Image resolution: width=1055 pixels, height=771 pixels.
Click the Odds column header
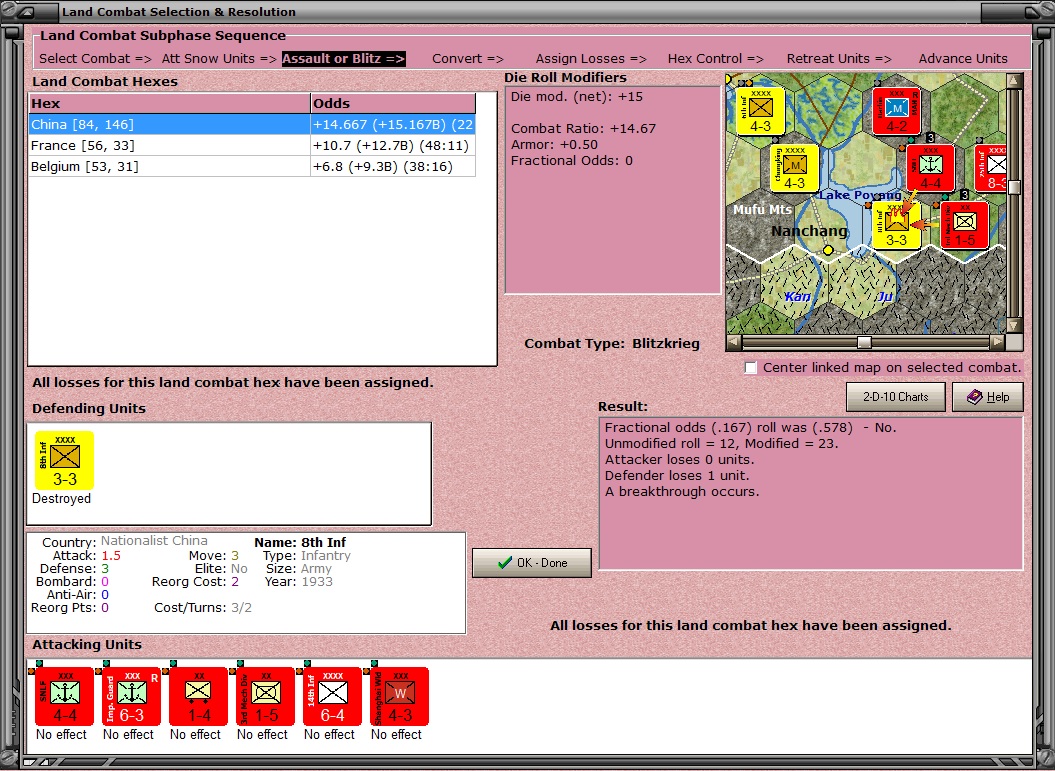(393, 104)
